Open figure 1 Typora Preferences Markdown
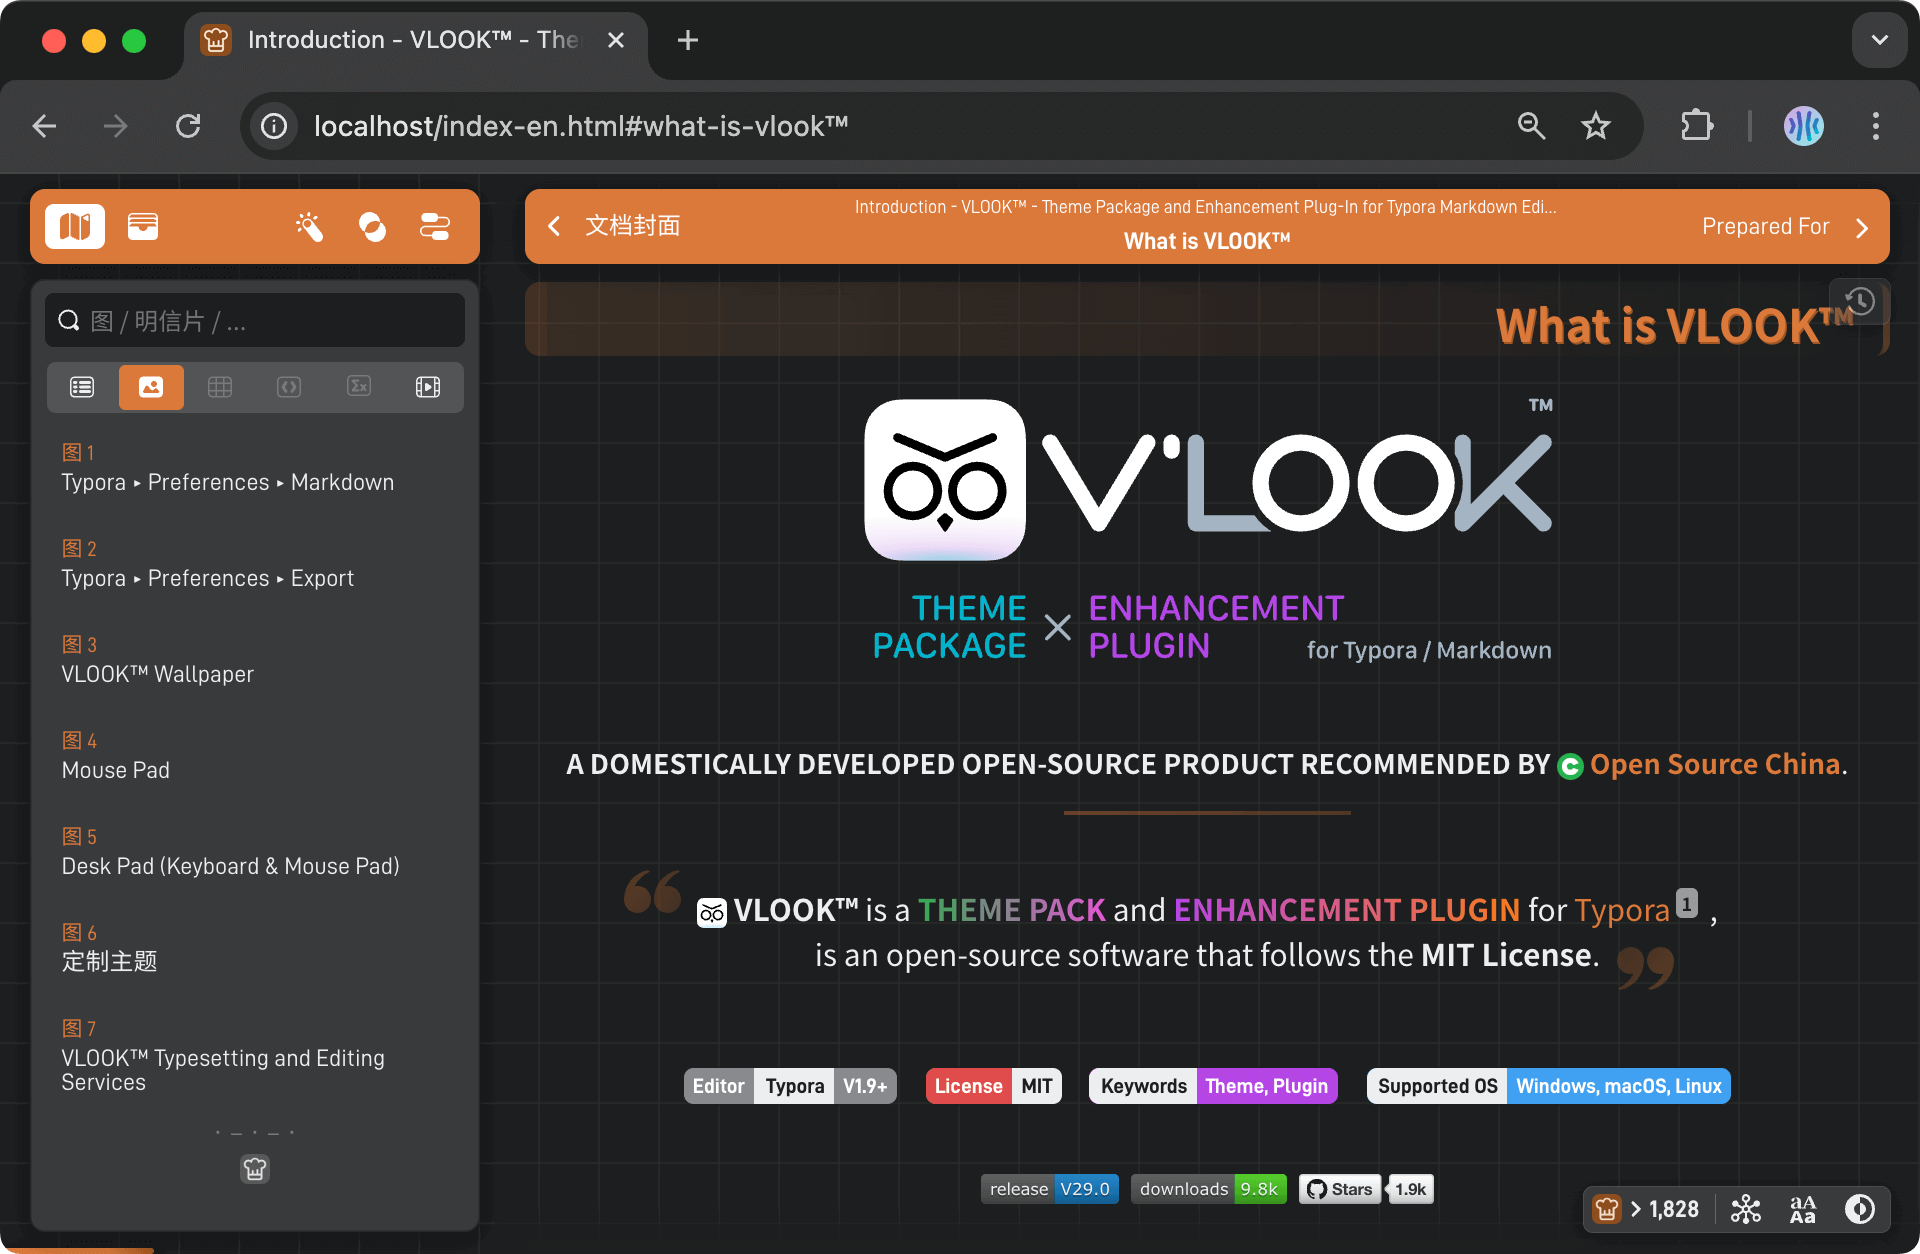 [228, 468]
